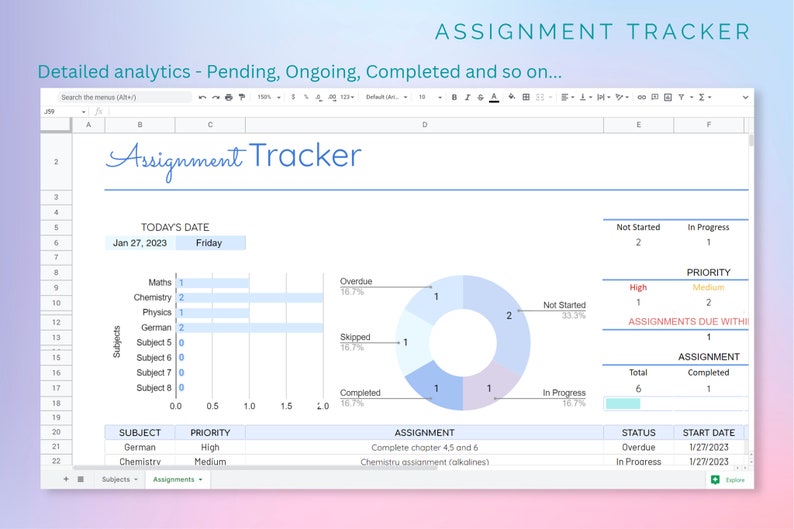Select the paint format tool
794x529 pixels.
[242, 97]
